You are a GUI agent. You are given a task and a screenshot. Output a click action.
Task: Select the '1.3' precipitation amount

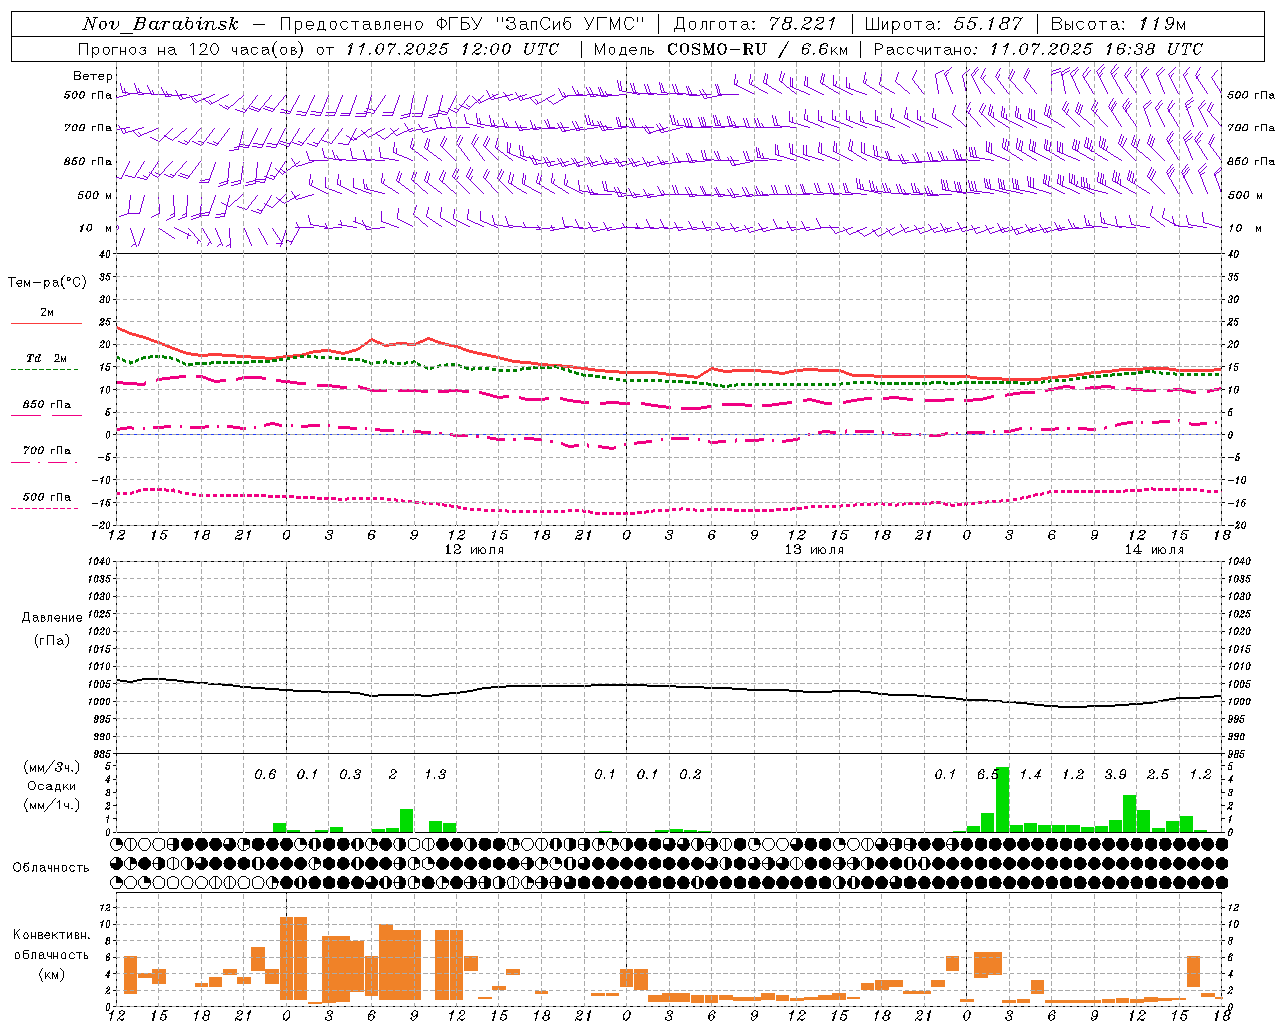[435, 774]
